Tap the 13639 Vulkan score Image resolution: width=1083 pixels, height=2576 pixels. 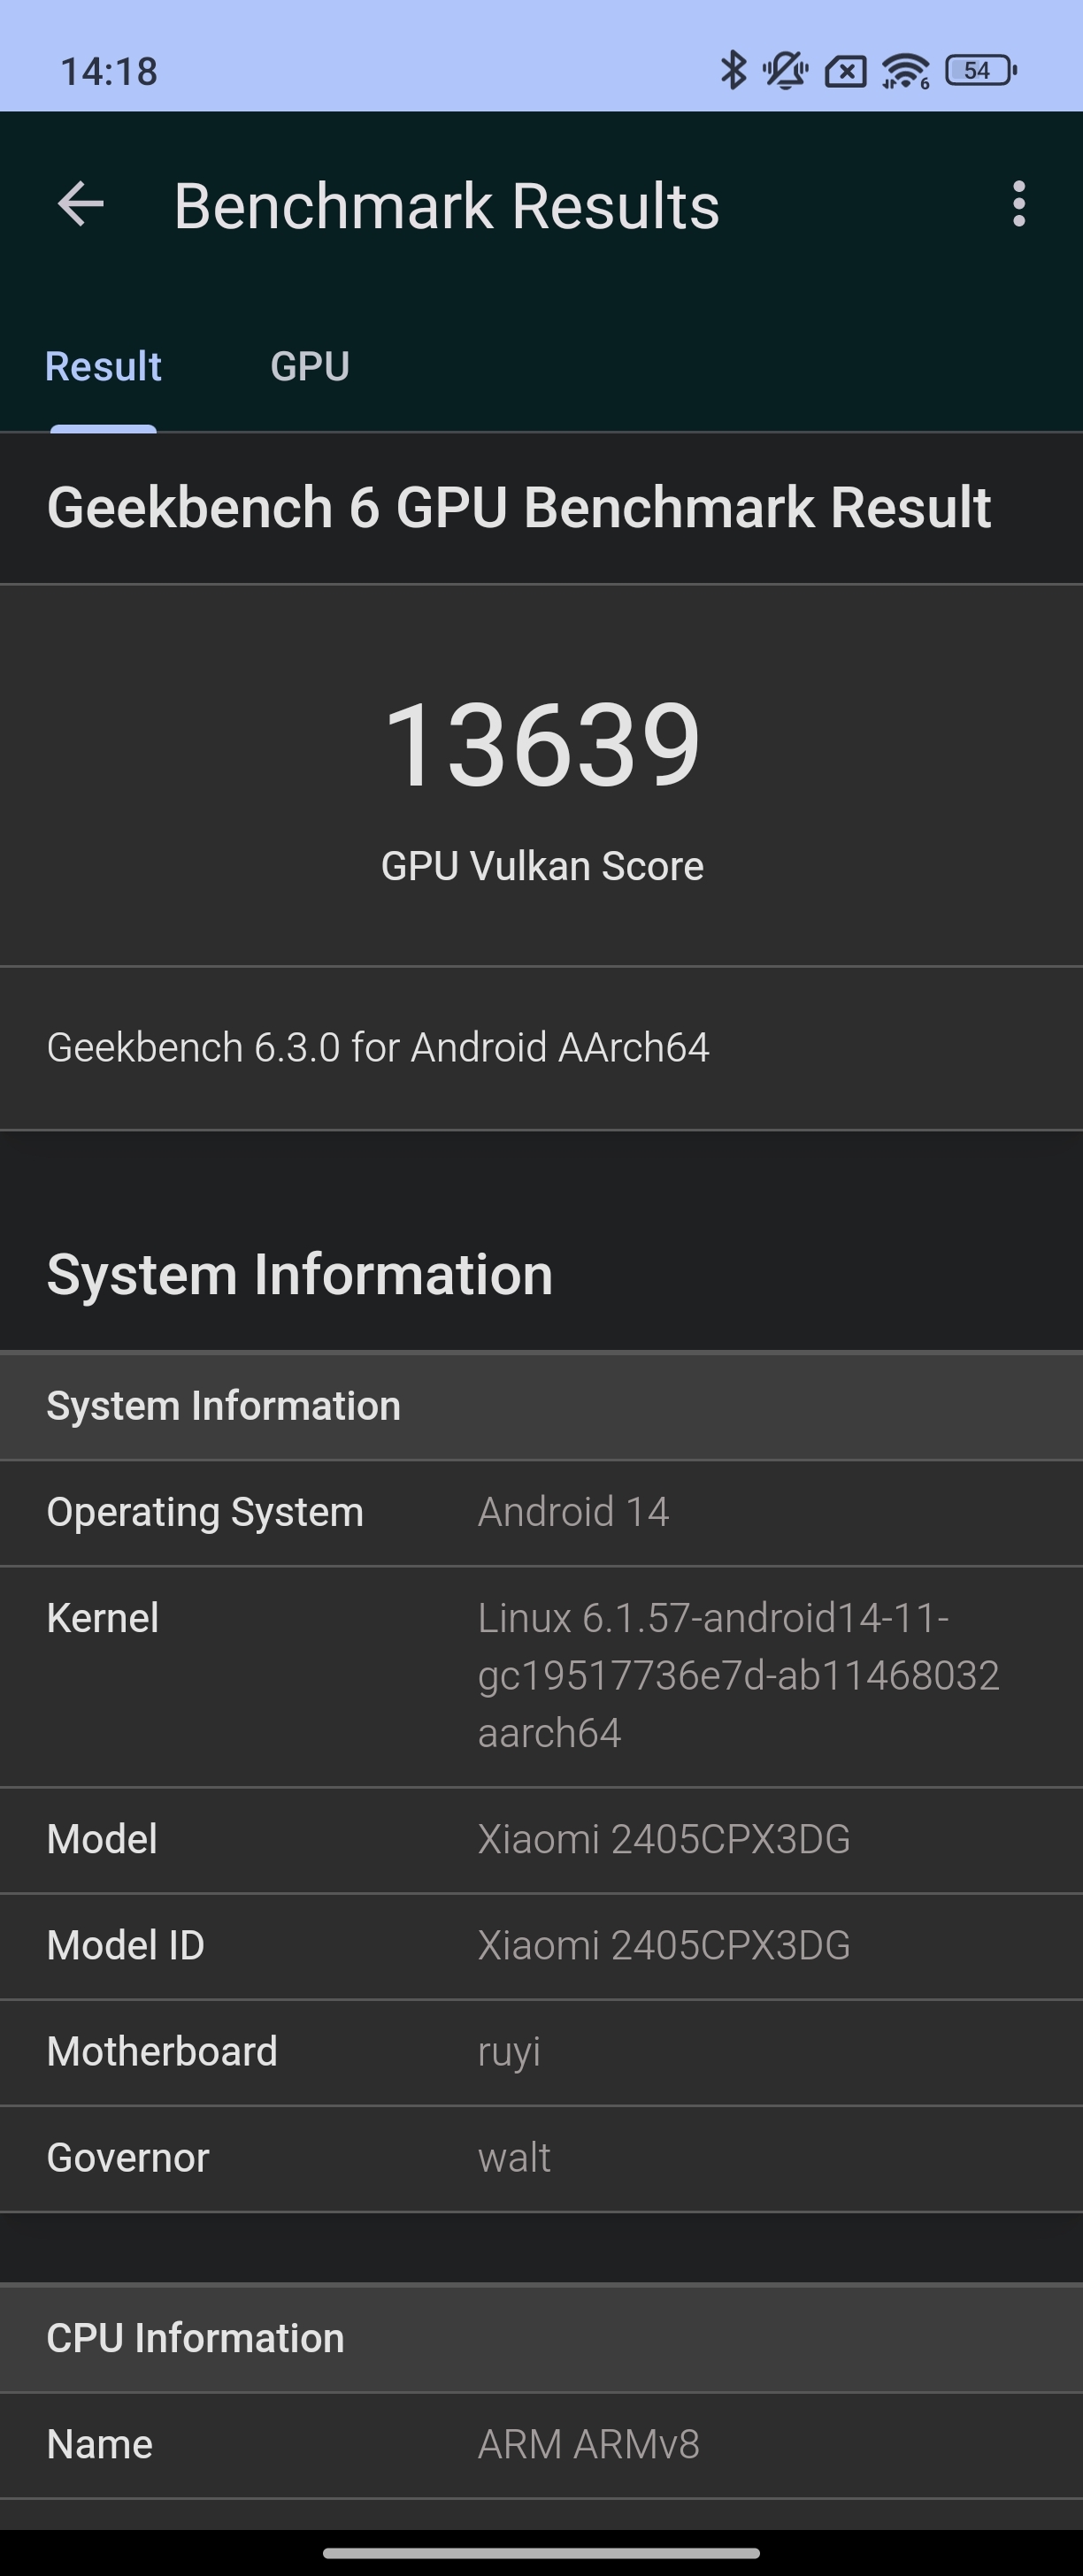tap(542, 744)
